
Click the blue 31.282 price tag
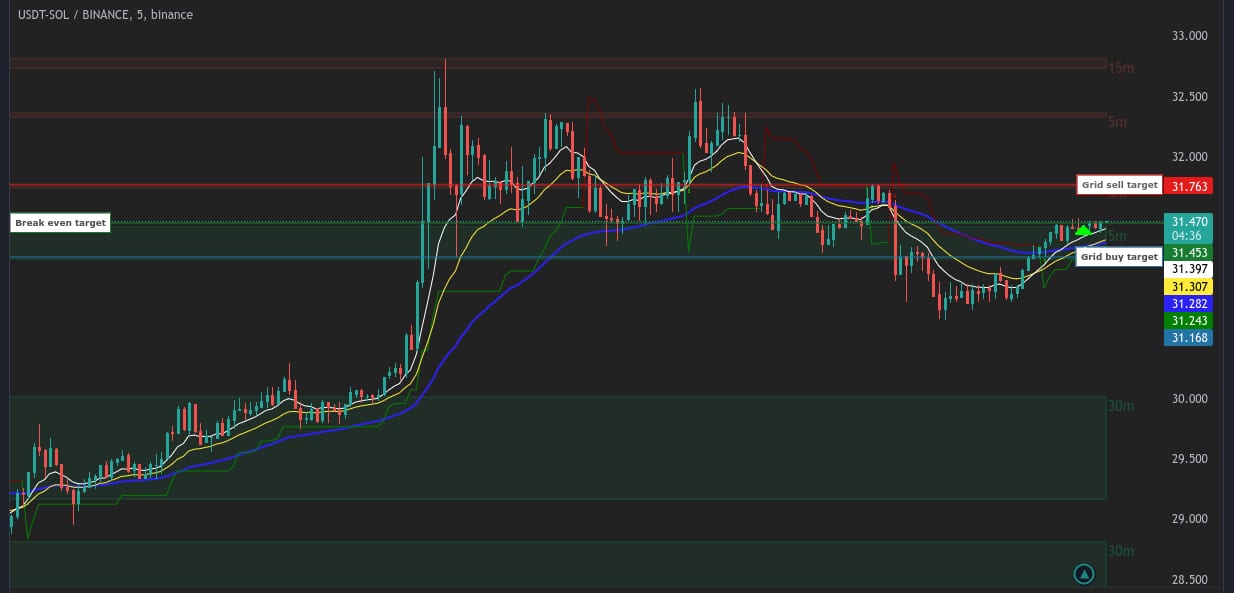tap(1189, 303)
